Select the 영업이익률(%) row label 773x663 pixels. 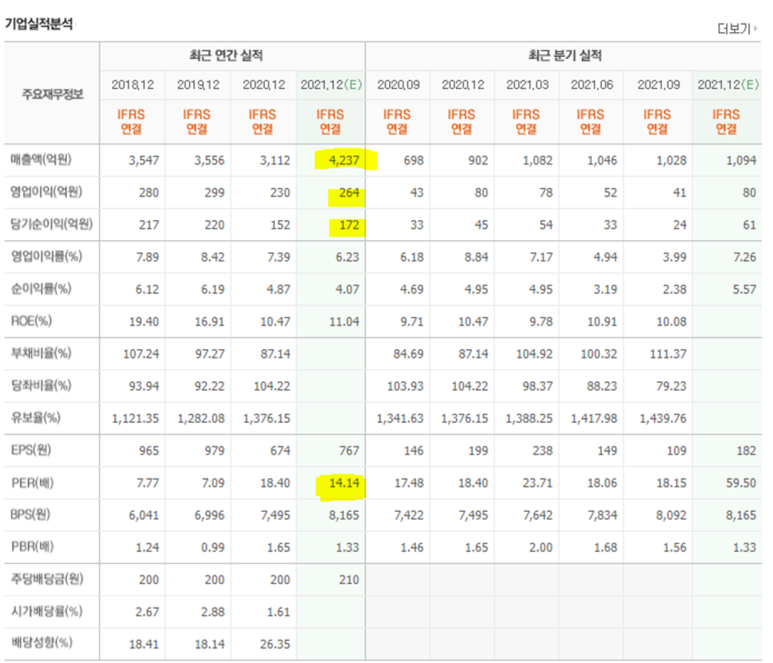point(46,256)
